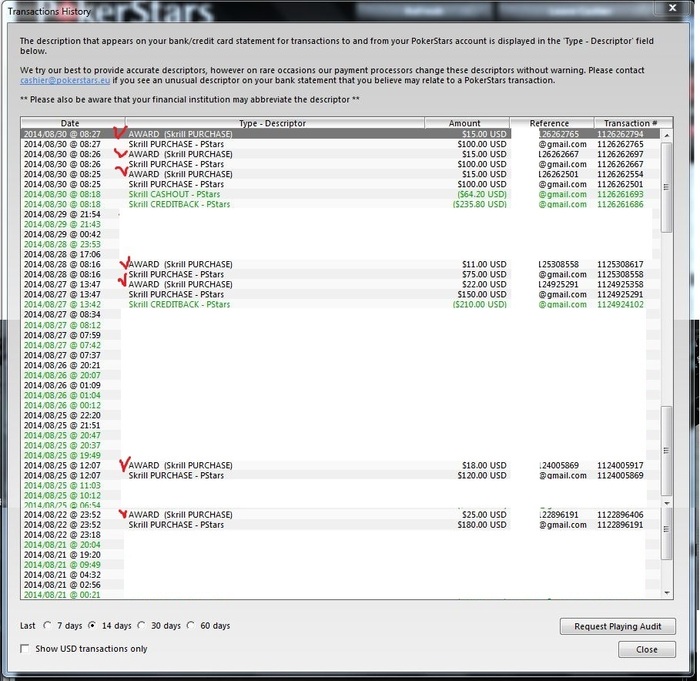
Task: Select transaction number 1126262501
Action: (x=620, y=184)
